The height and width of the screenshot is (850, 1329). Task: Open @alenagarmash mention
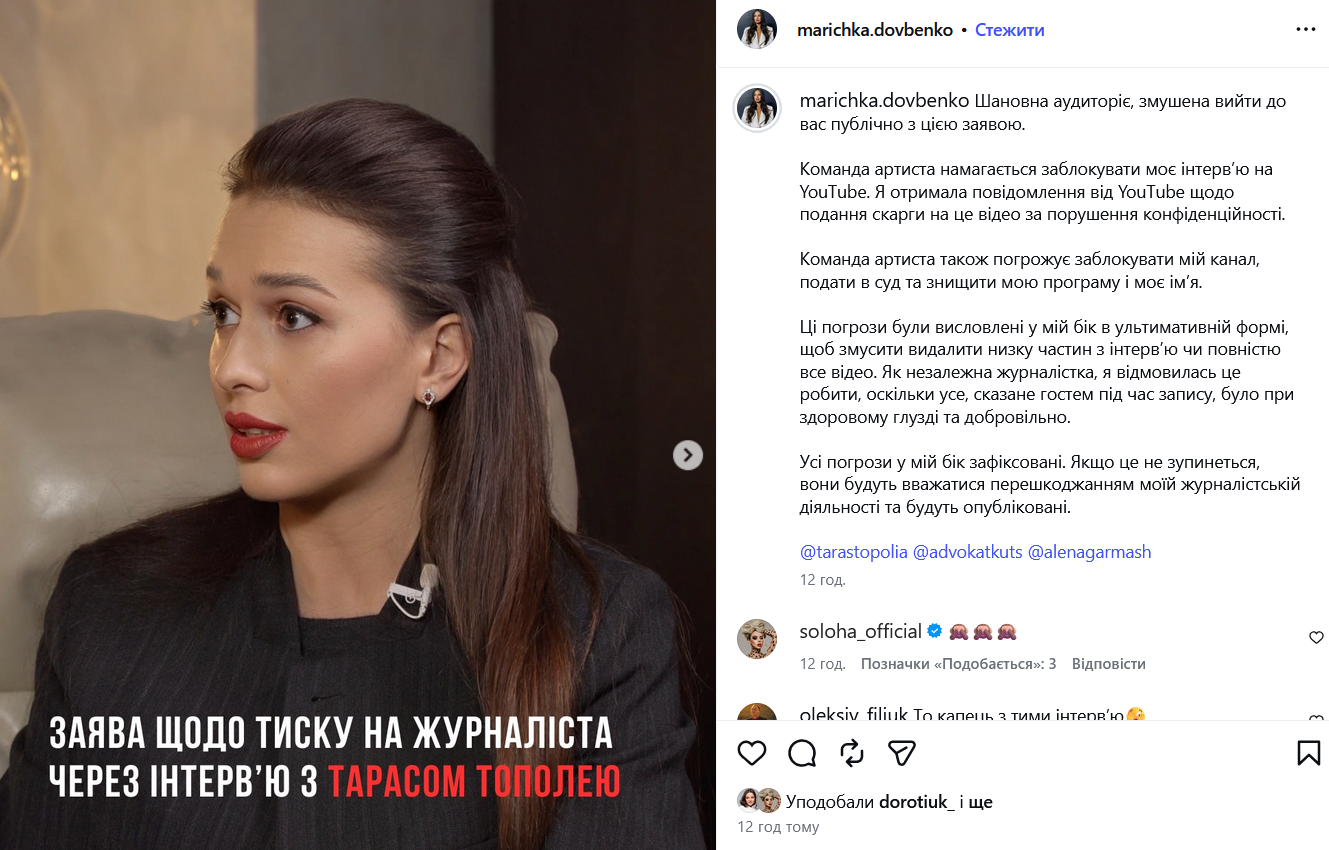tap(1090, 552)
